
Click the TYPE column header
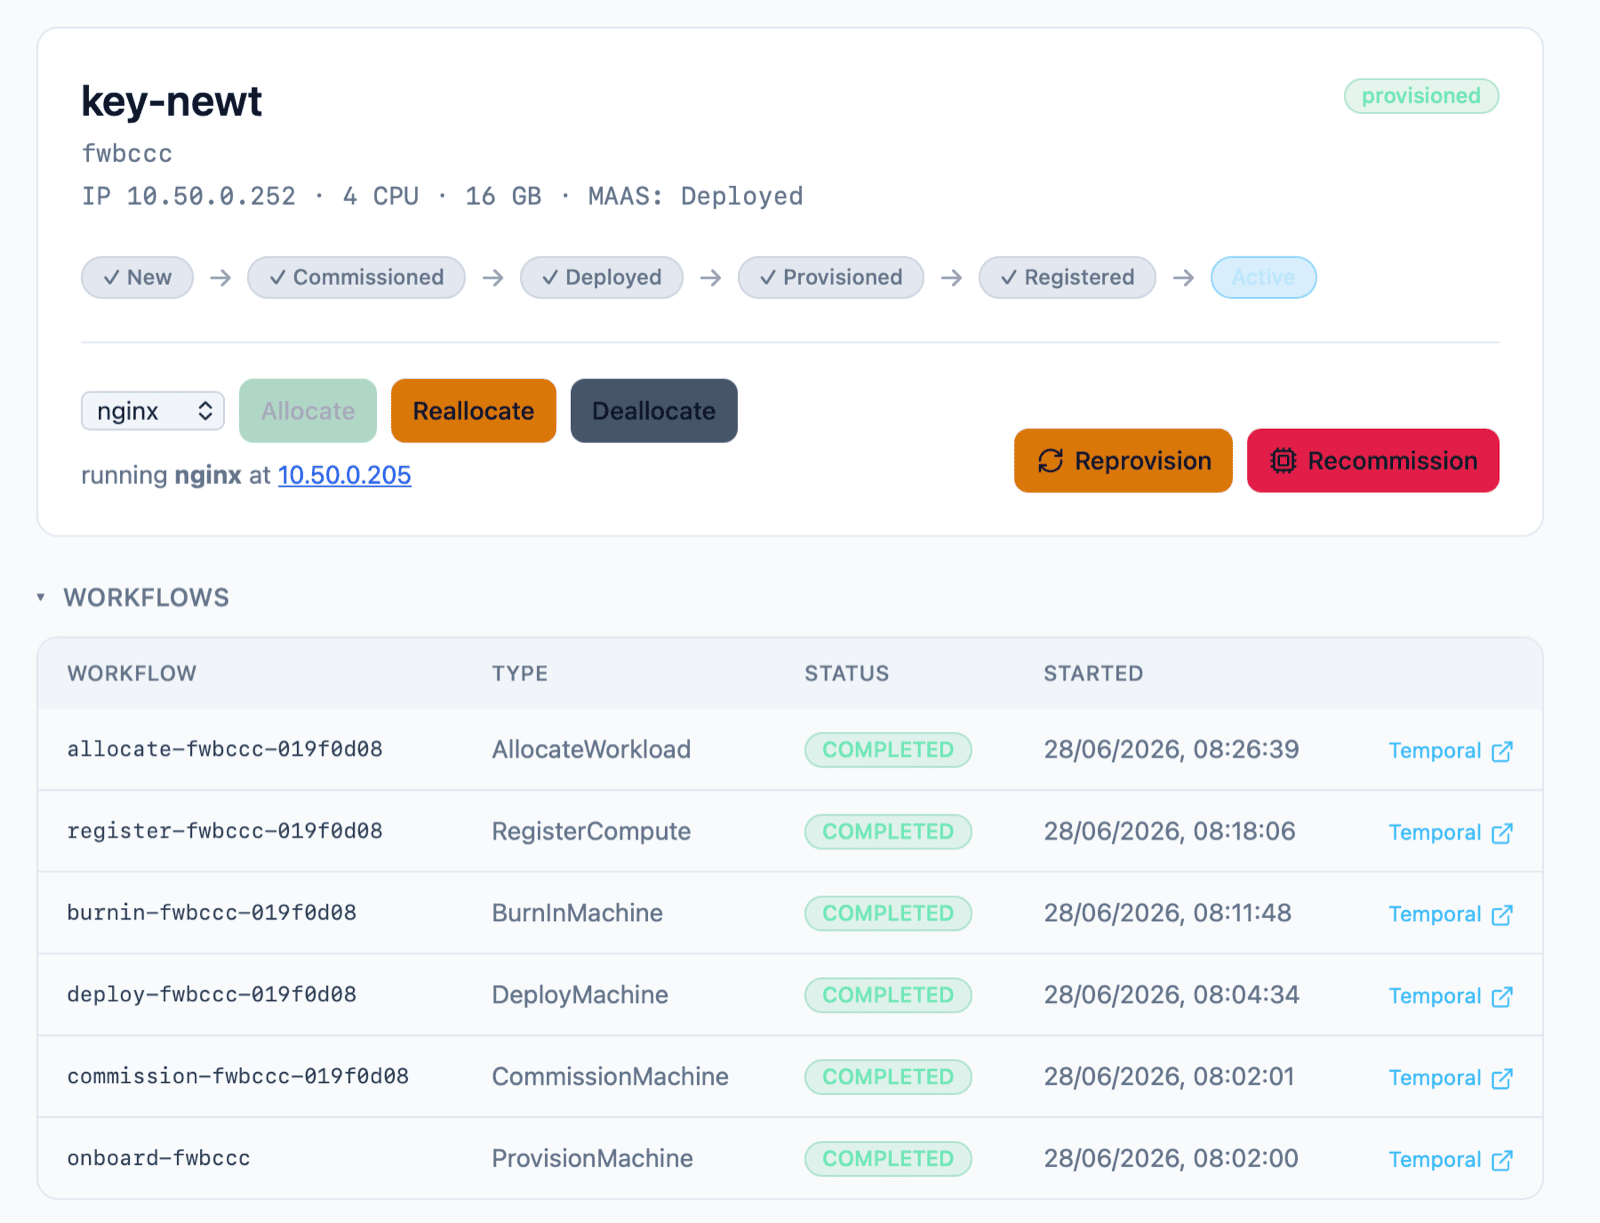520,673
